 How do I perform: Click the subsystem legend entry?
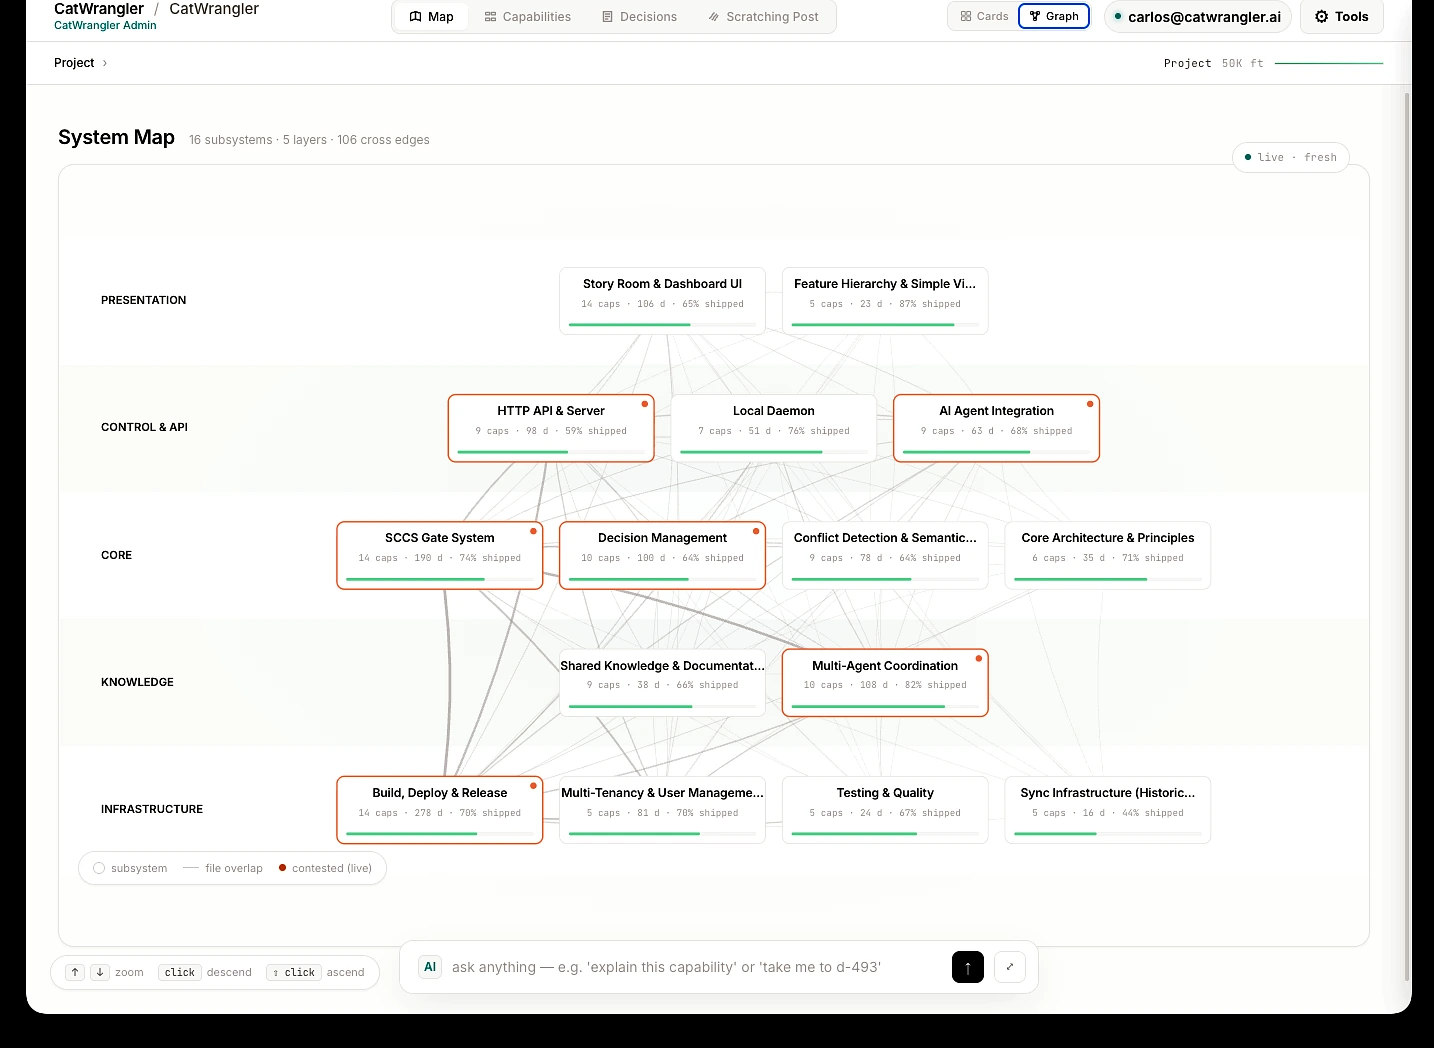coord(130,868)
